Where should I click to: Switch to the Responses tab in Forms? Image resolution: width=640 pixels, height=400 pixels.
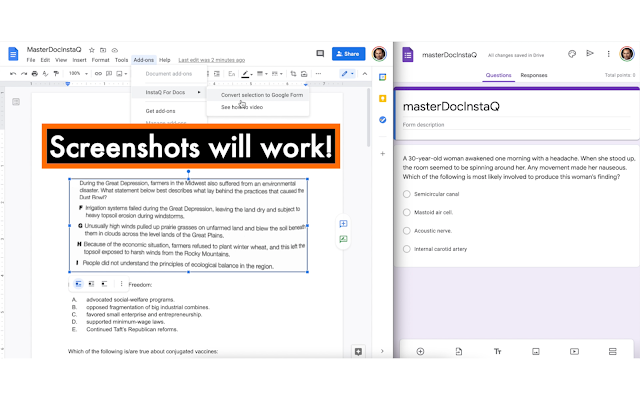tap(534, 75)
